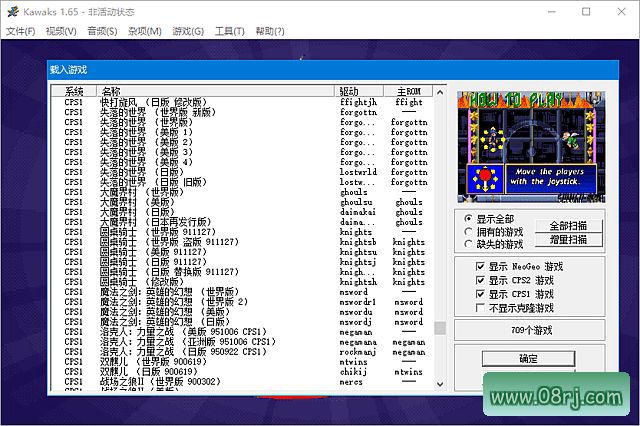Select game 圆桌骑士 (美版 911127)
Screen dimensions: 640x426
[x=242, y=252]
